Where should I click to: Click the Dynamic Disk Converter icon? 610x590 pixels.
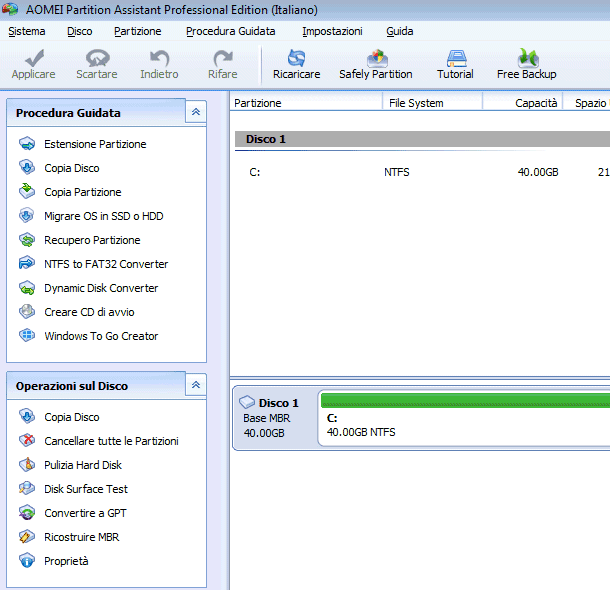pos(27,288)
